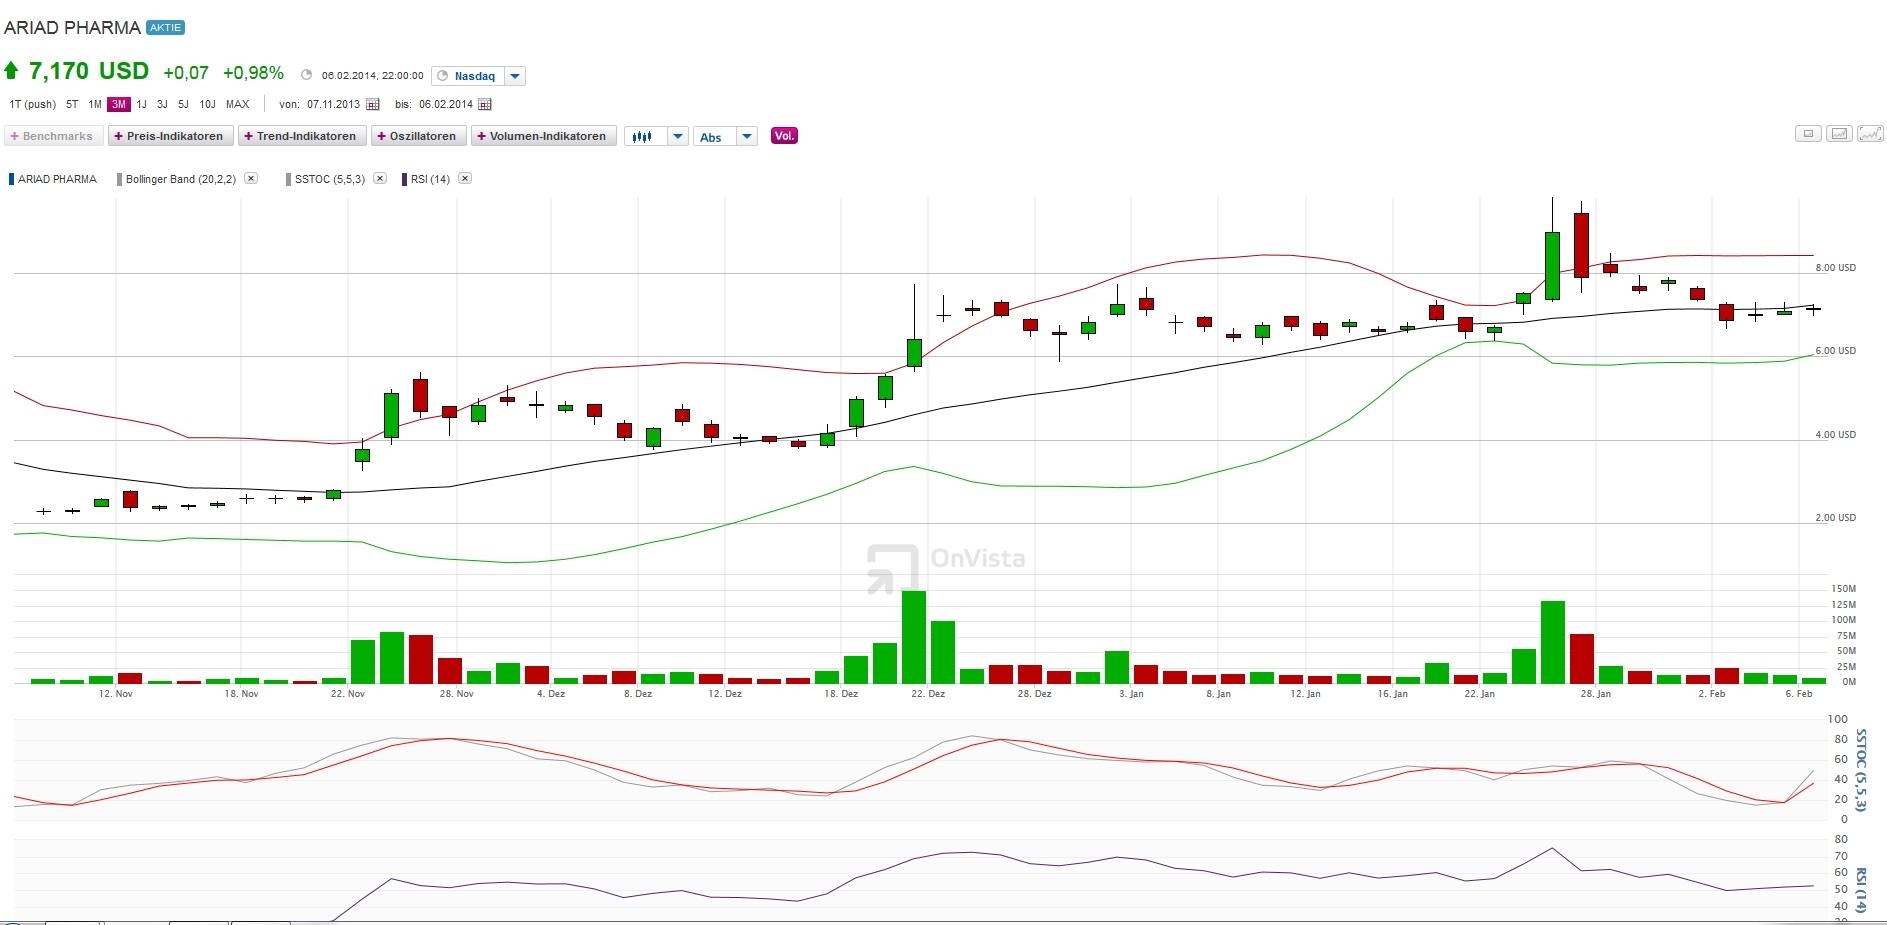The image size is (1887, 925).
Task: Toggle the Vol. volume display button
Action: 784,136
